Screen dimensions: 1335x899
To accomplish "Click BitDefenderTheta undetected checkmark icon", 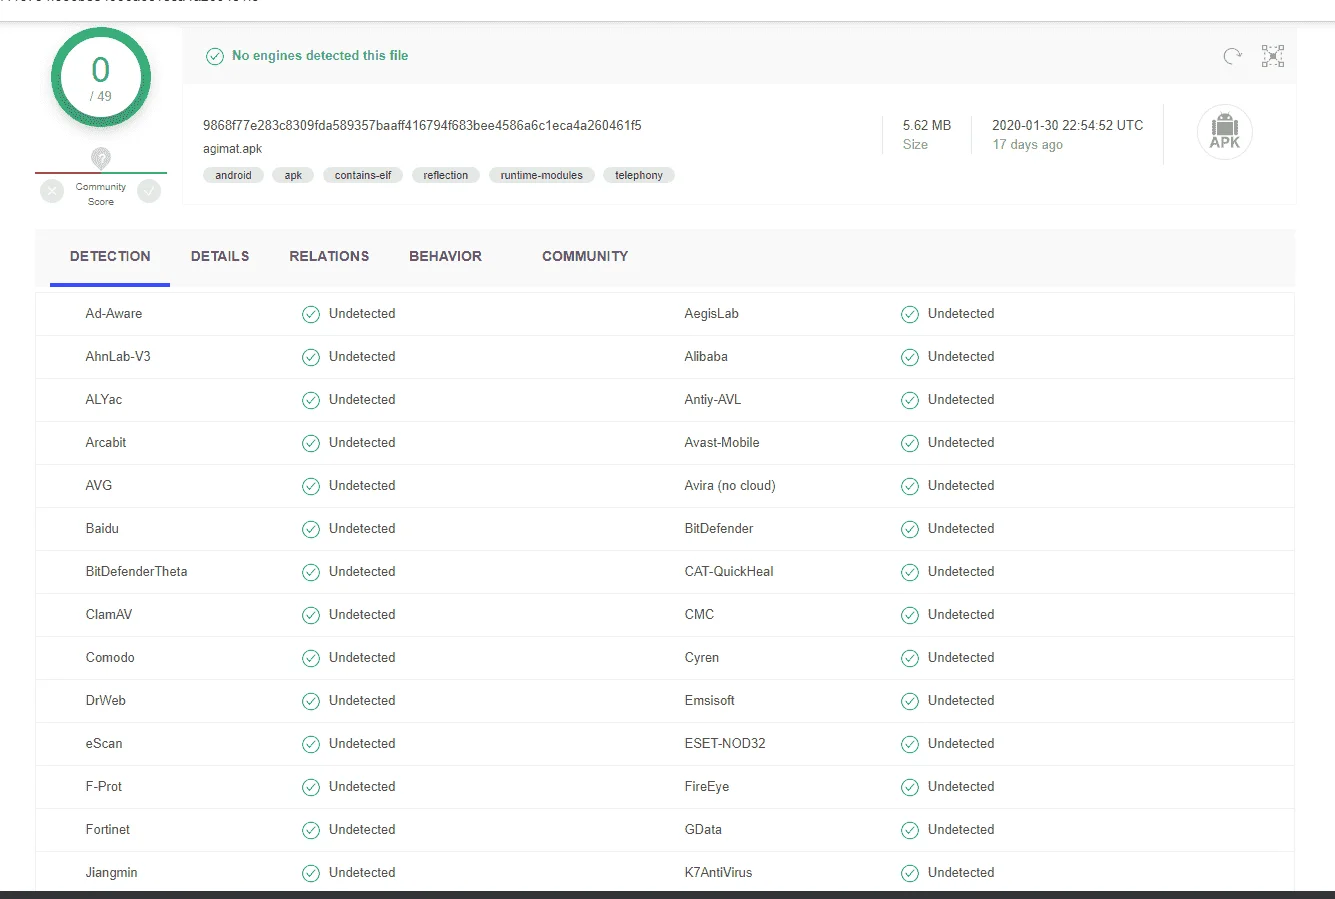I will pyautogui.click(x=311, y=572).
